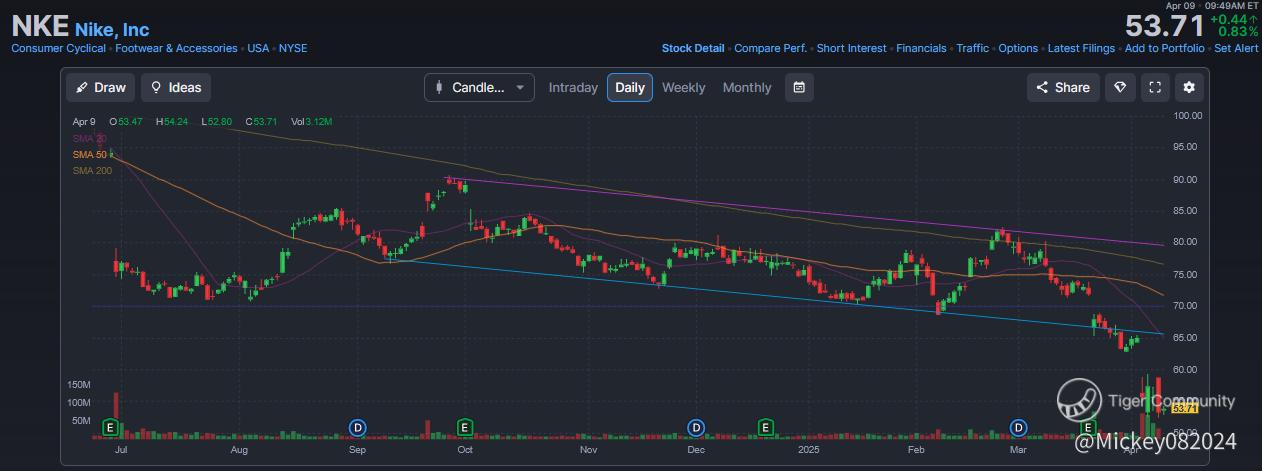Open the Options link
The width and height of the screenshot is (1262, 471).
click(x=1018, y=48)
